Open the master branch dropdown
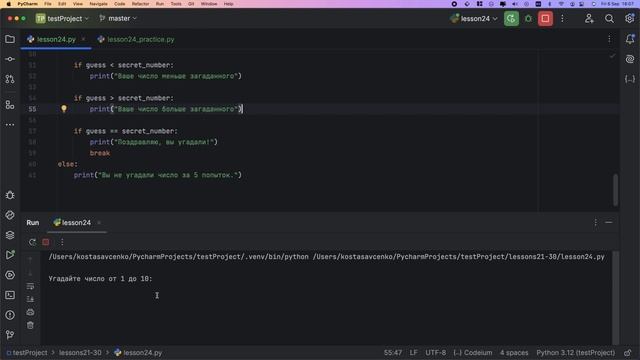Viewport: 640px width, 360px height. [x=118, y=19]
